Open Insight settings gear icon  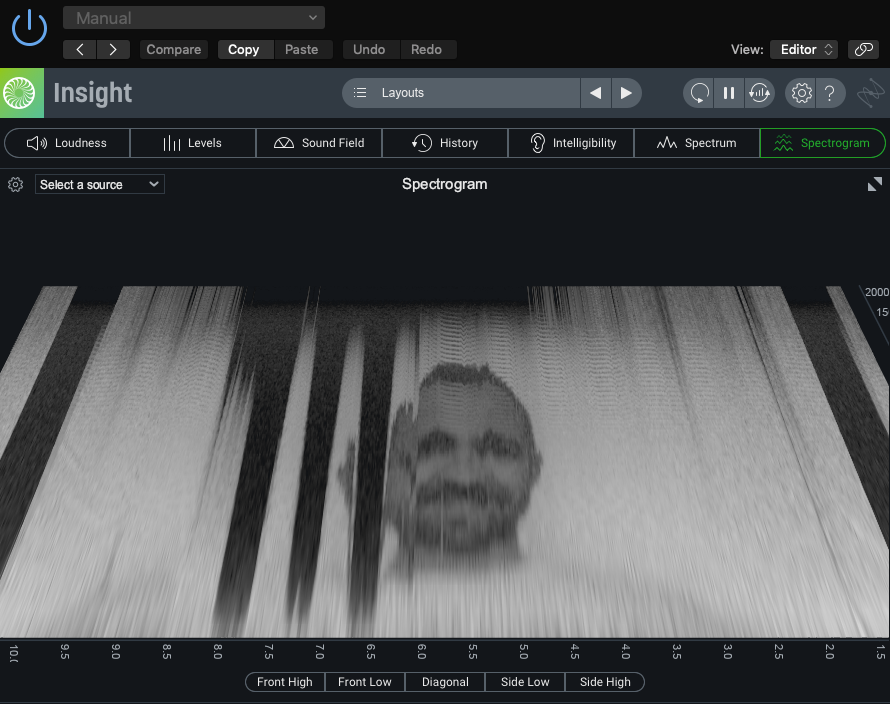(x=801, y=93)
